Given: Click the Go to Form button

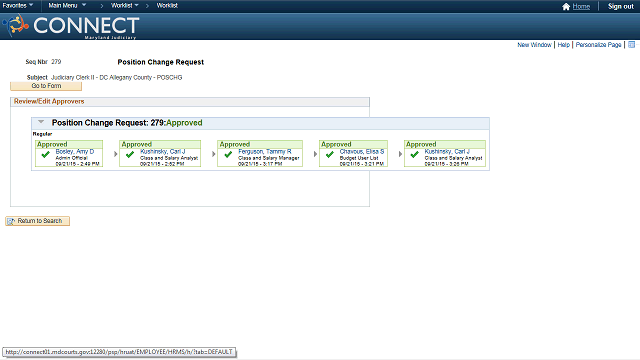Looking at the screenshot, I should pyautogui.click(x=46, y=86).
